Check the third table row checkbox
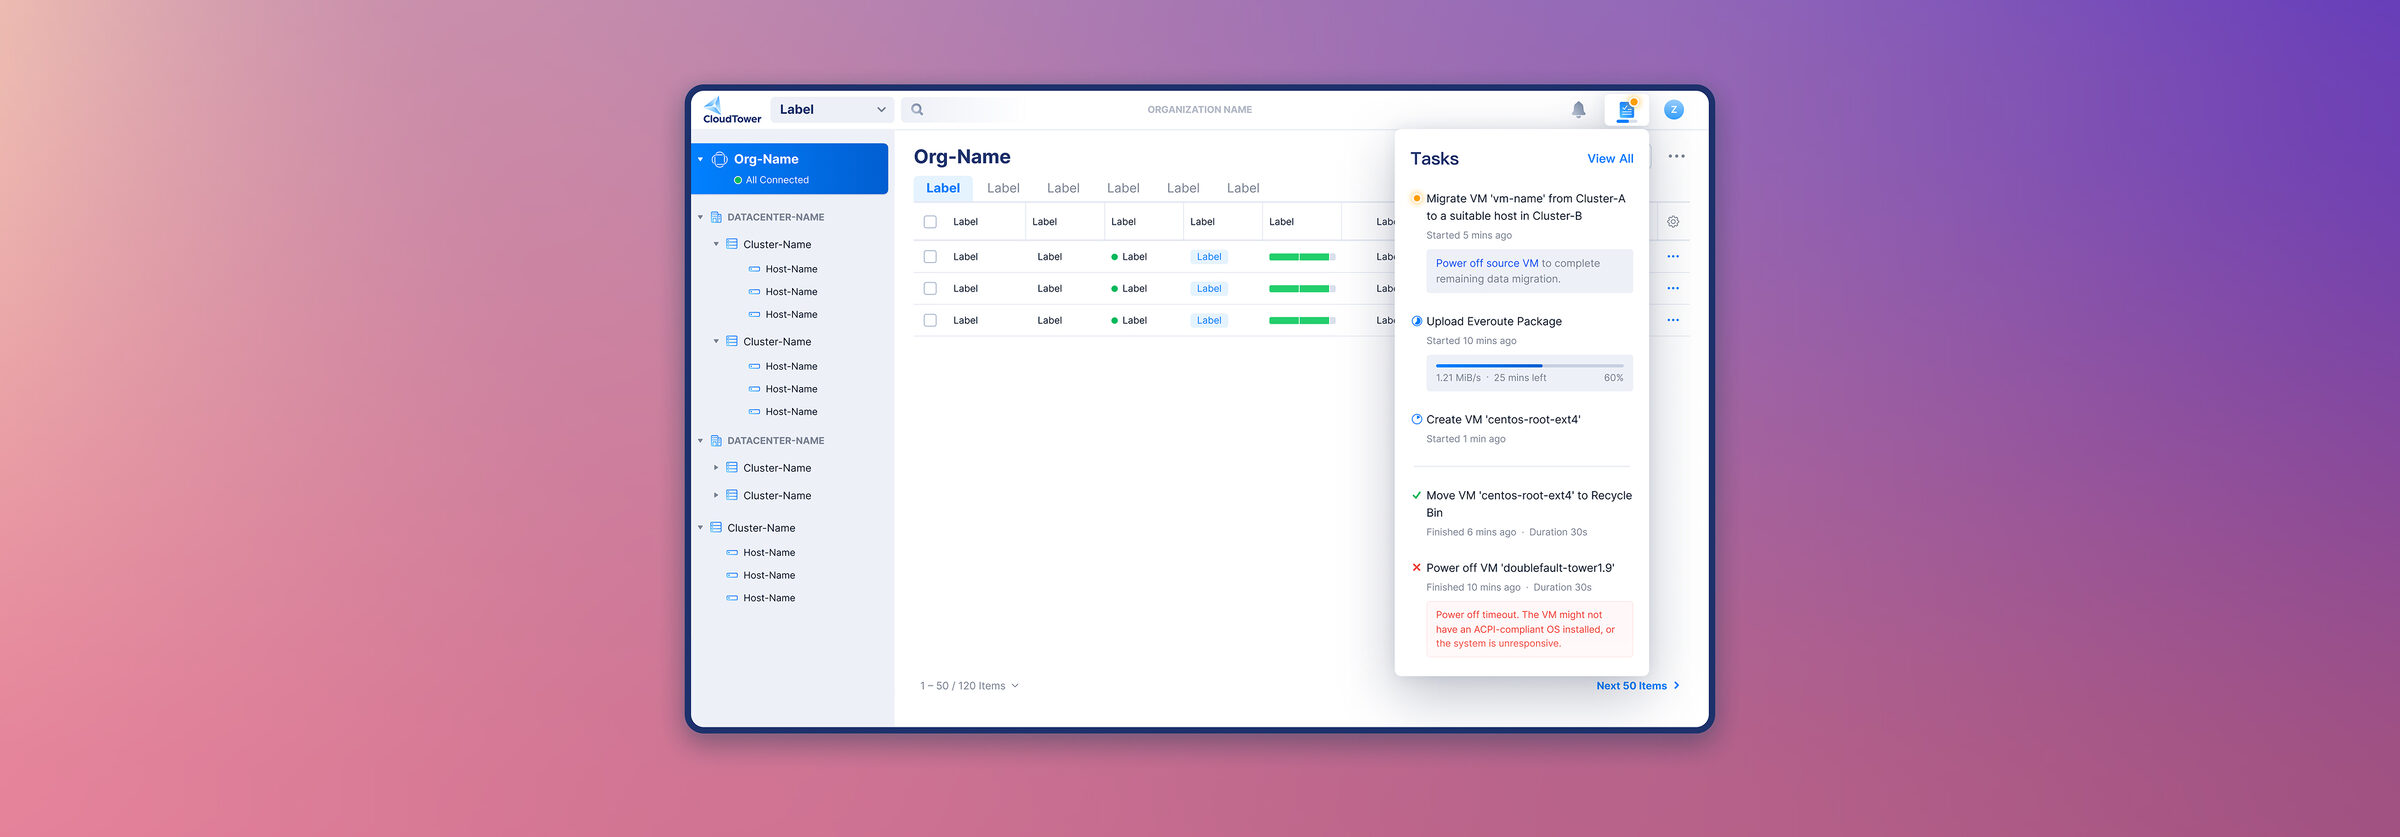 [x=930, y=321]
